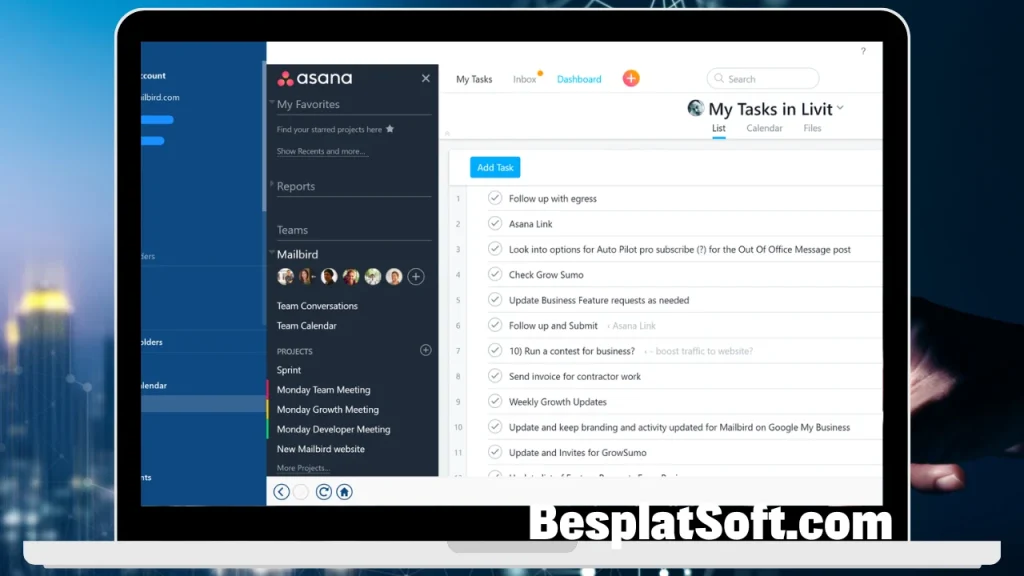Viewport: 1024px width, 576px height.
Task: Mark the Check Grow Sumo task complete
Action: 494,274
